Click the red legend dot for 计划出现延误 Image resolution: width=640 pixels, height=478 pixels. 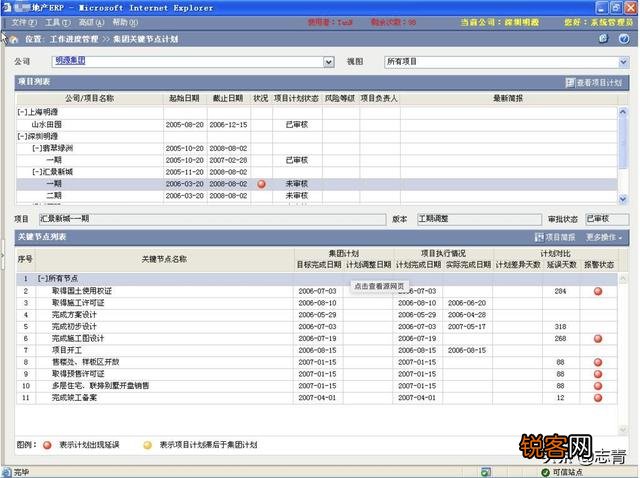click(x=47, y=445)
